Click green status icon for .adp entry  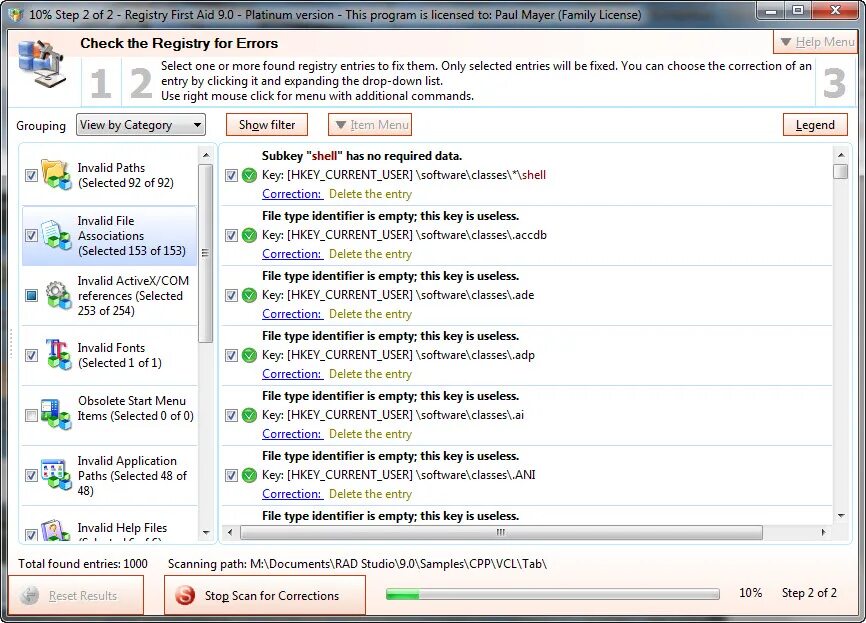tap(250, 355)
